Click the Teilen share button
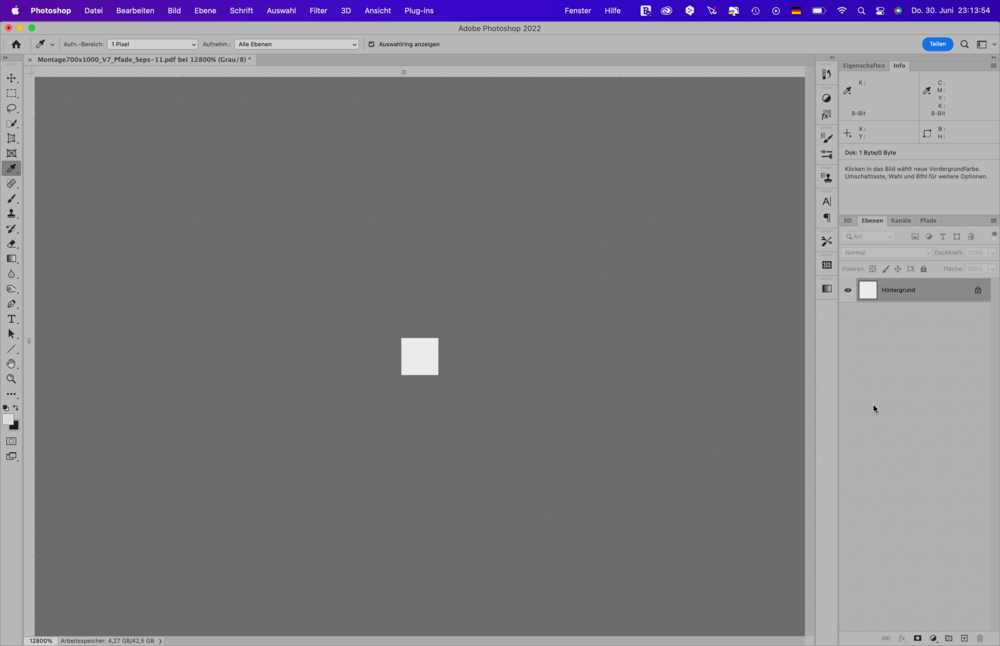The height and width of the screenshot is (646, 1000). 938,44
